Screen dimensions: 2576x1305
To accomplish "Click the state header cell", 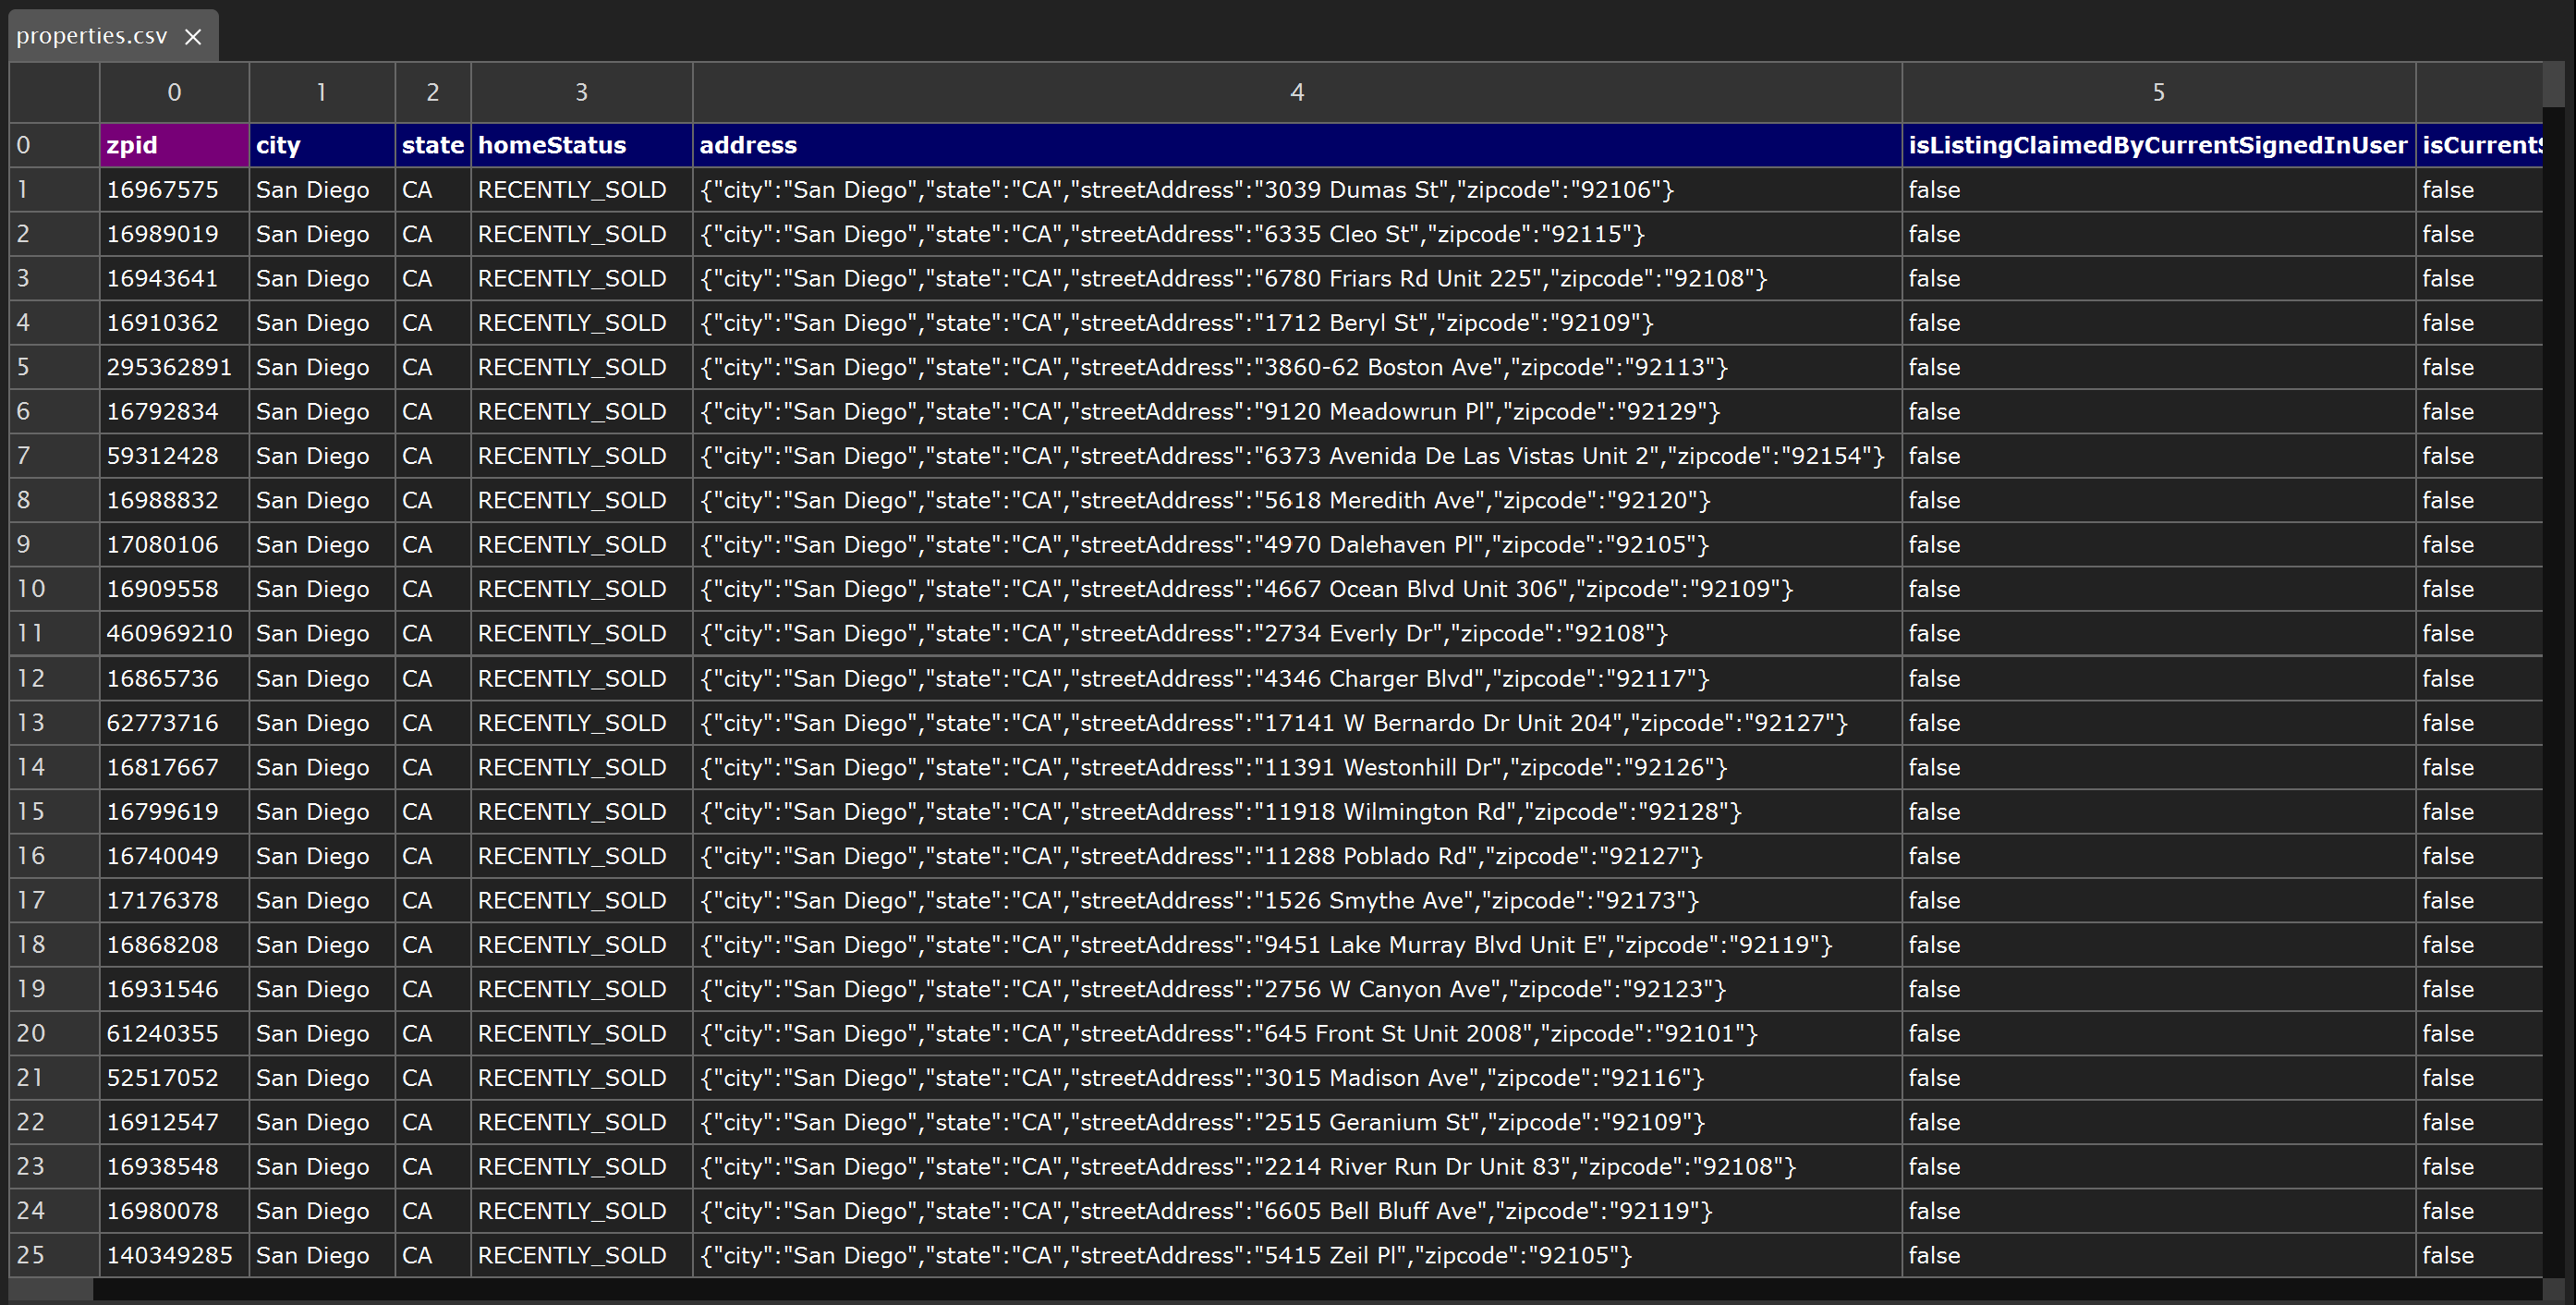I will pos(432,145).
